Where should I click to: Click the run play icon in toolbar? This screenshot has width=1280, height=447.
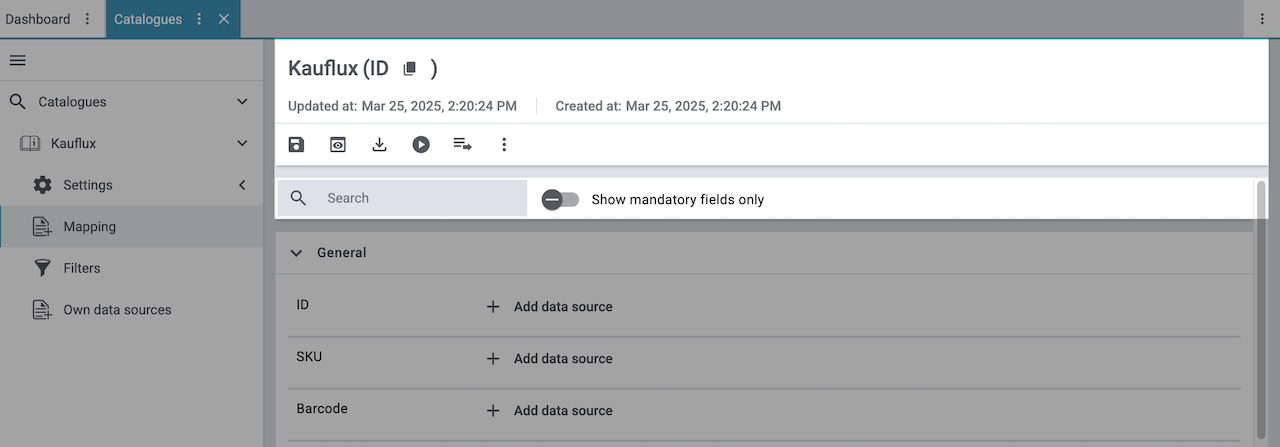pos(421,145)
